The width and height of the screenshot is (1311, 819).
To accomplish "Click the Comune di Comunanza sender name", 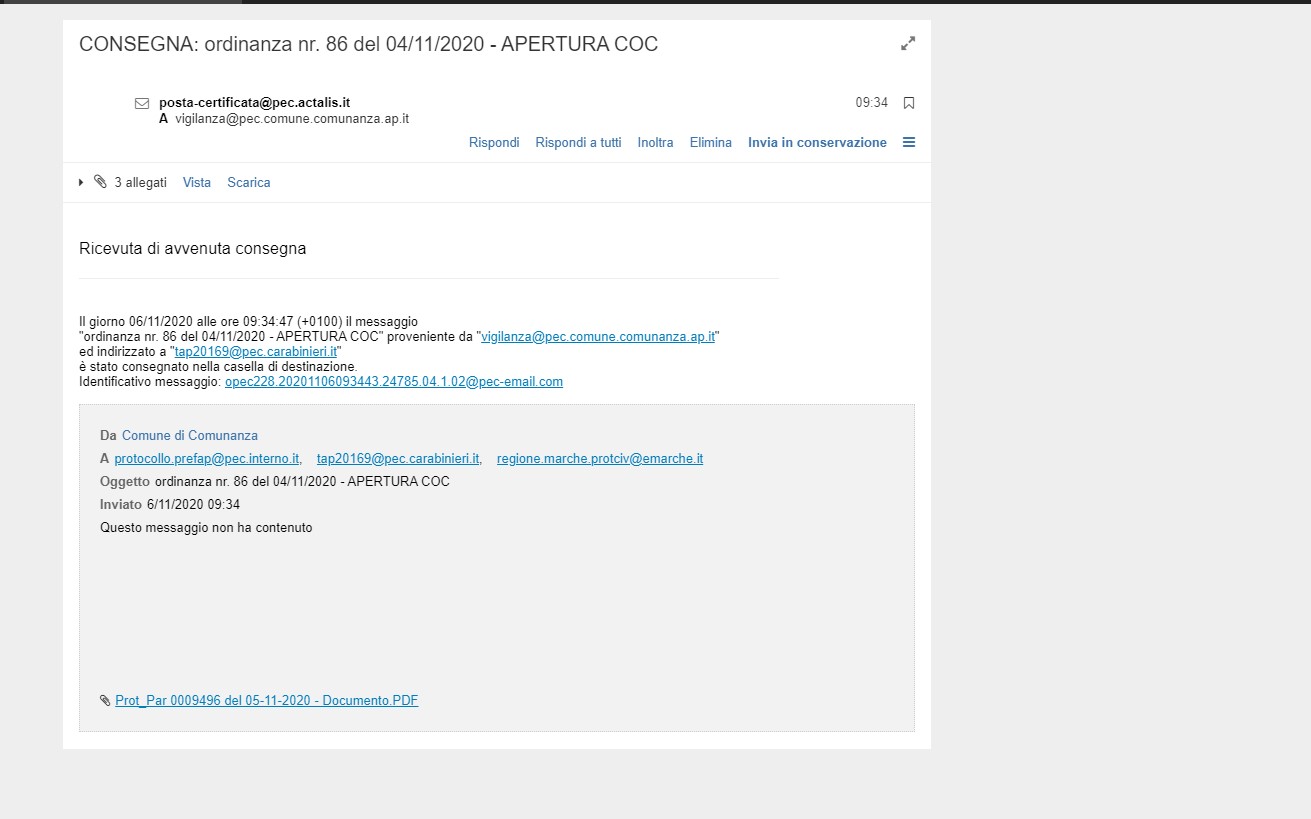I will click(189, 436).
